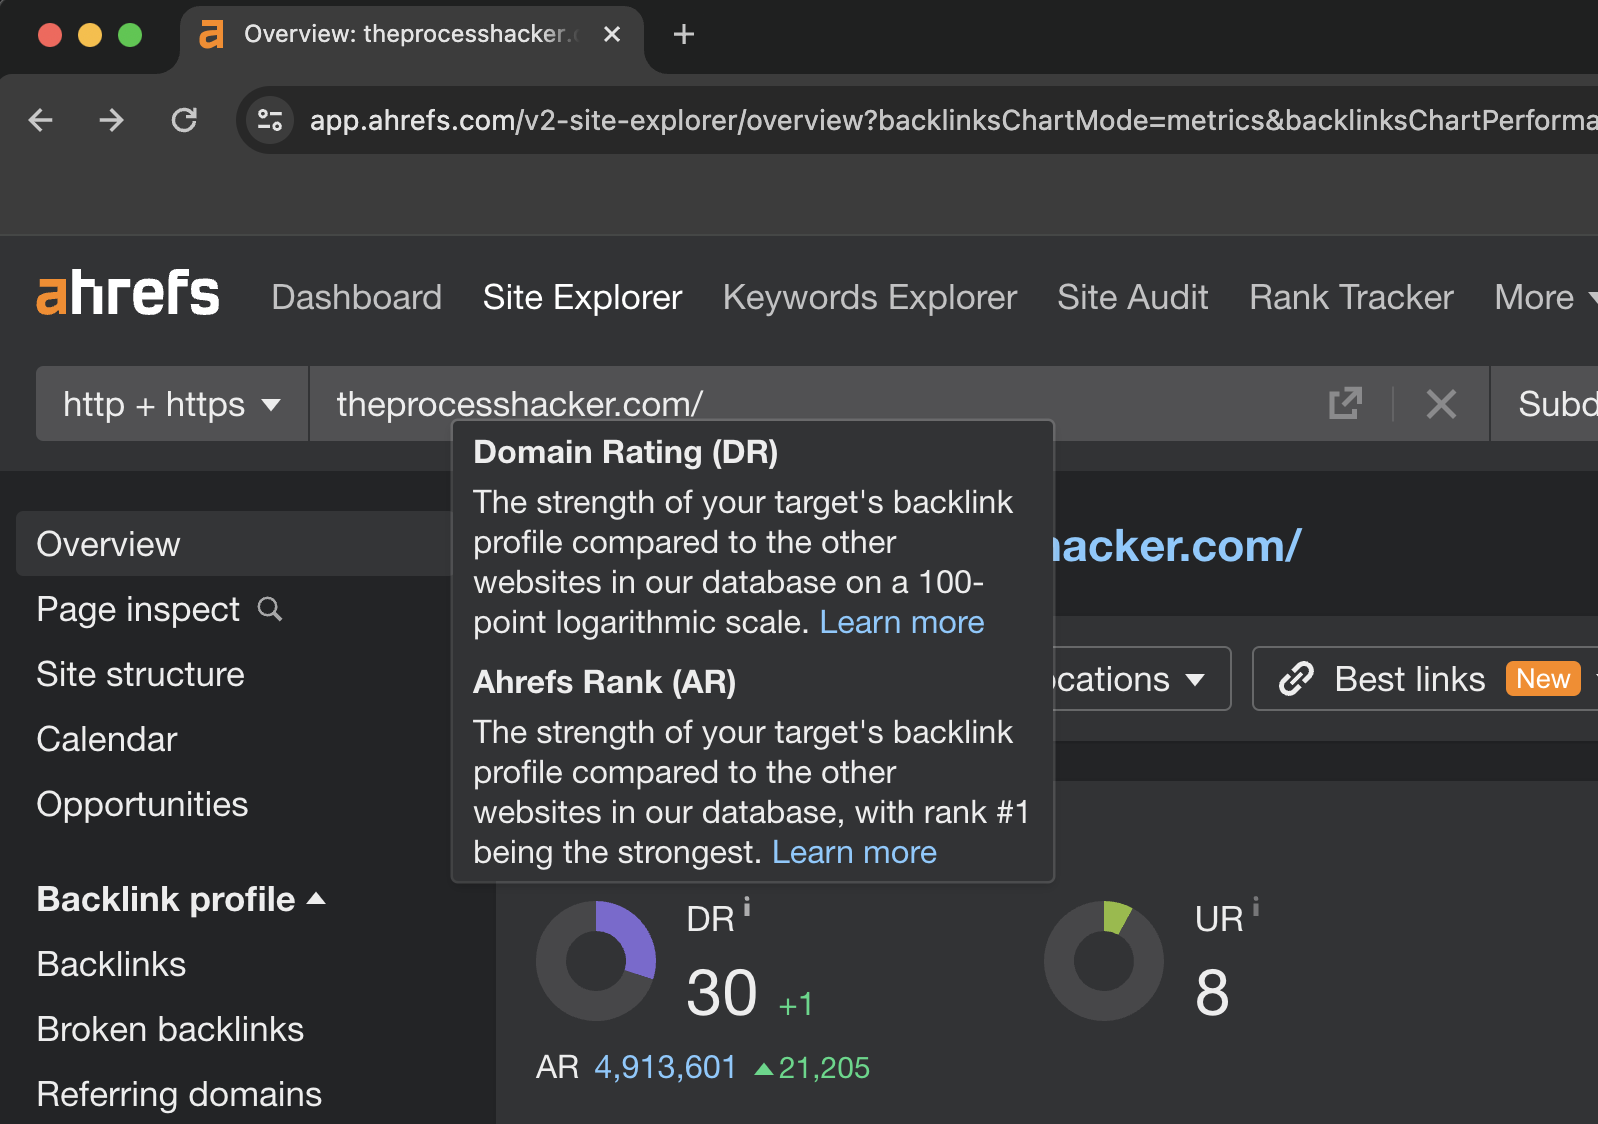The height and width of the screenshot is (1124, 1598).
Task: Click the DR info icon
Action: (x=747, y=907)
